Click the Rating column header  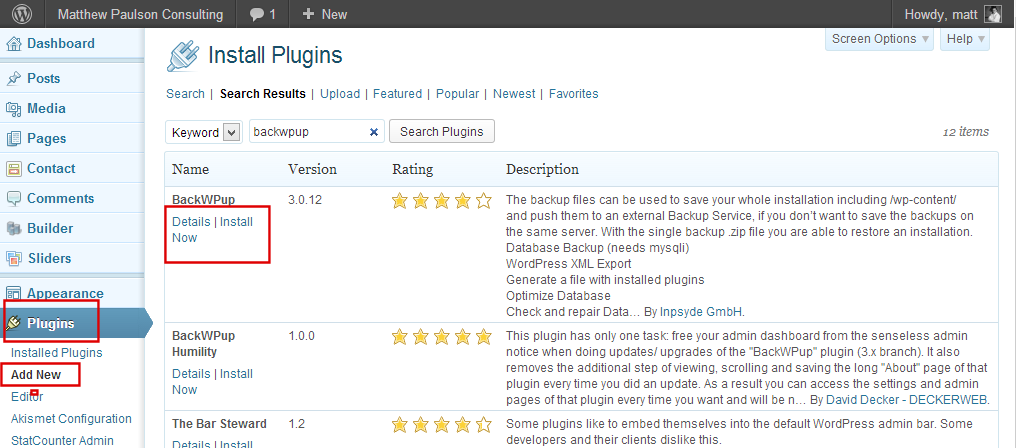point(413,170)
